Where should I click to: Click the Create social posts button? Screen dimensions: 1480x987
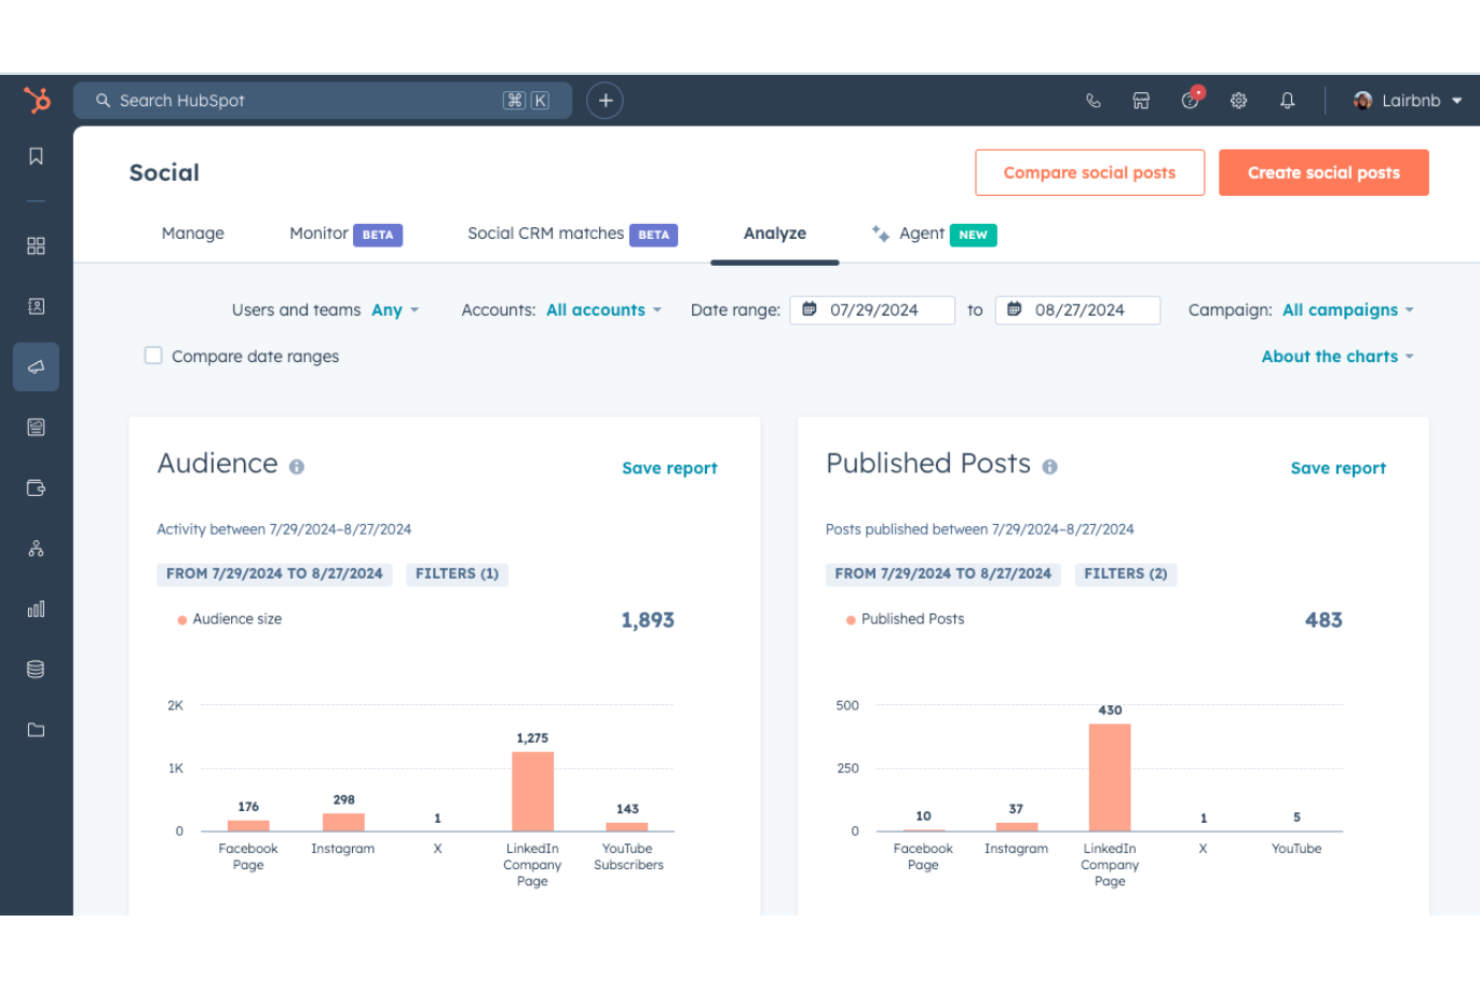(1323, 172)
